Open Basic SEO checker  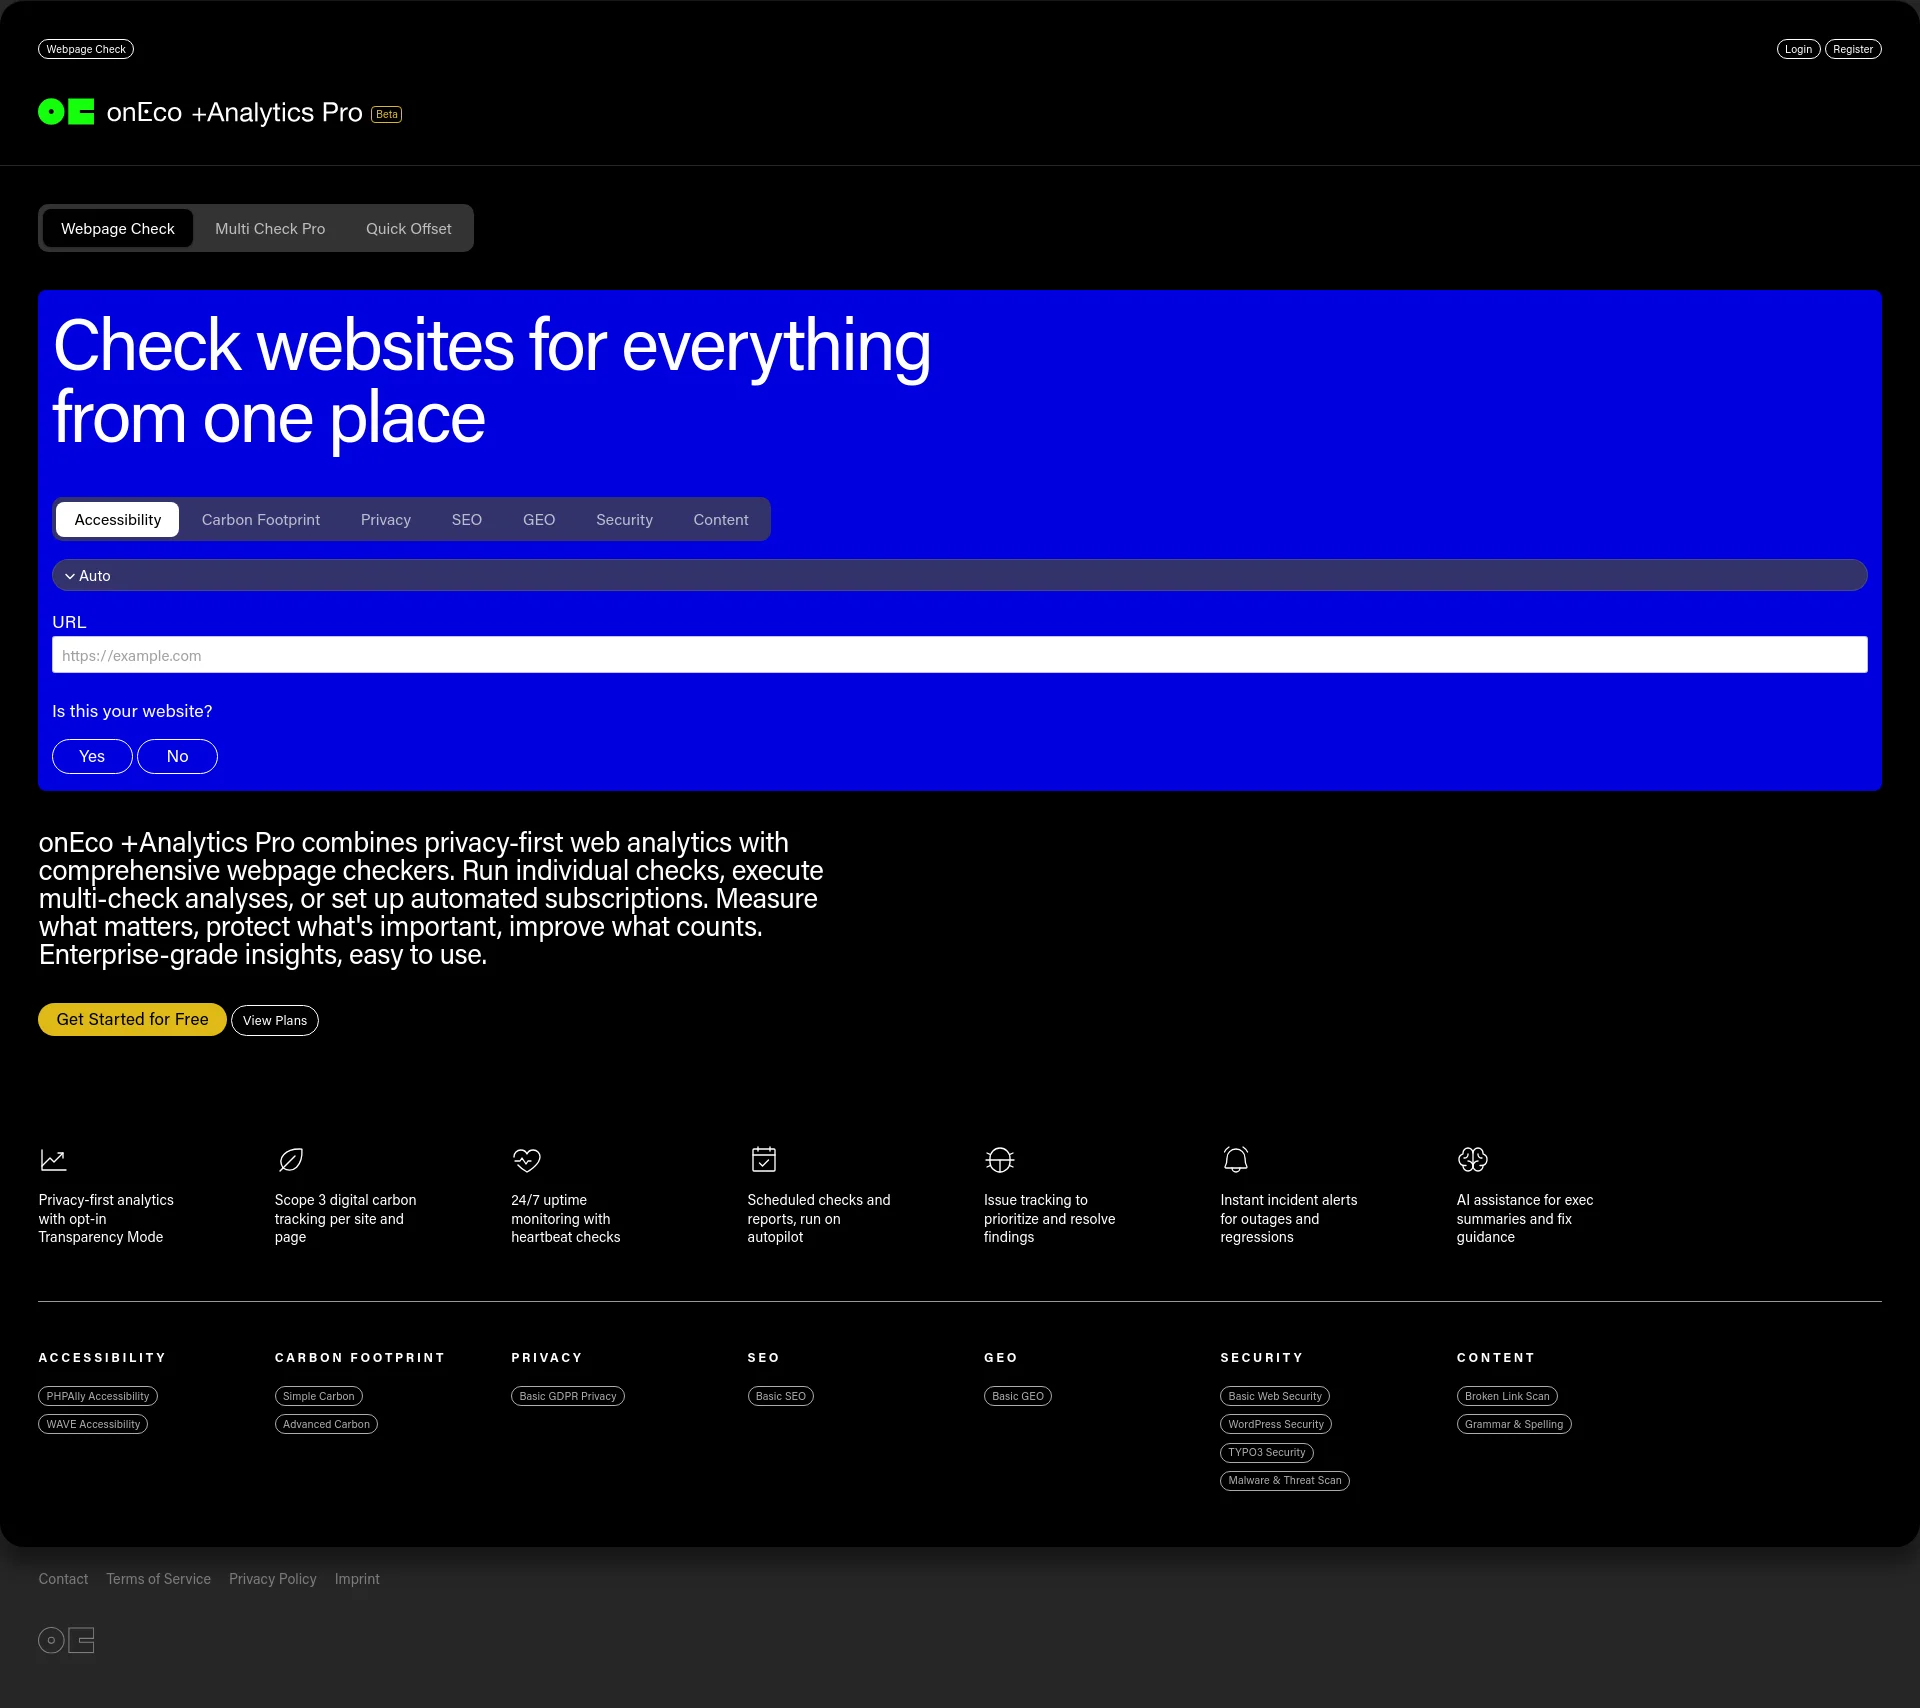tap(781, 1396)
